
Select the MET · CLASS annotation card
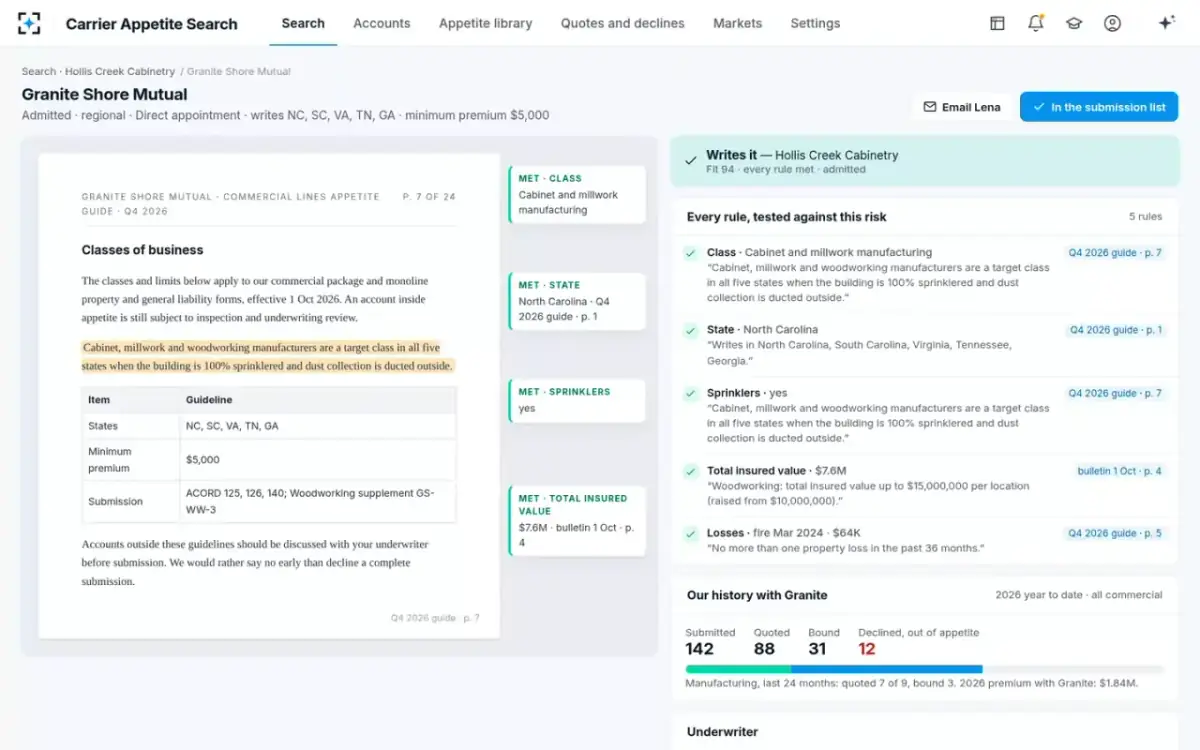click(578, 195)
